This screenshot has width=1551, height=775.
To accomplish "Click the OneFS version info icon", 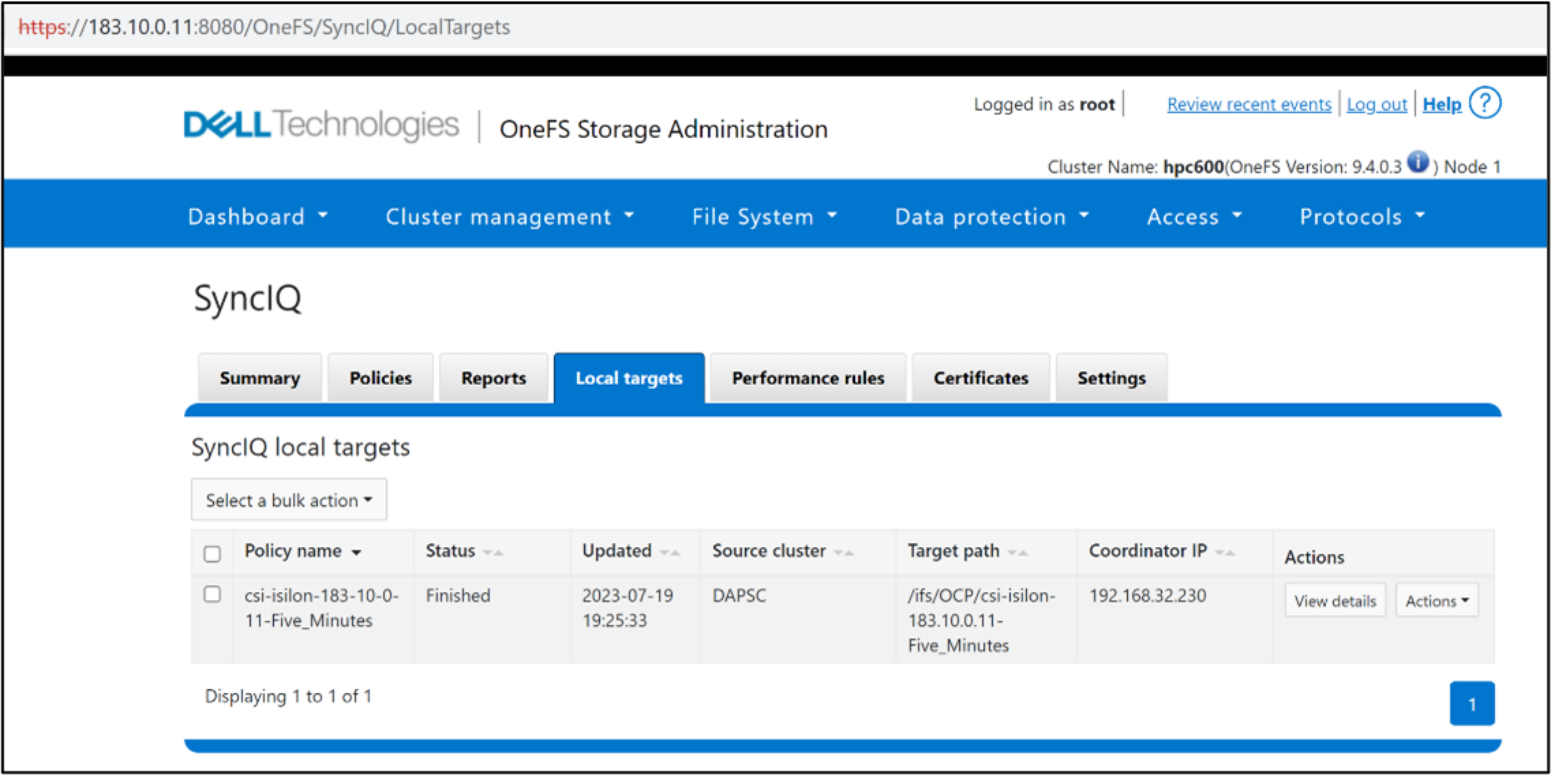I will point(1417,162).
